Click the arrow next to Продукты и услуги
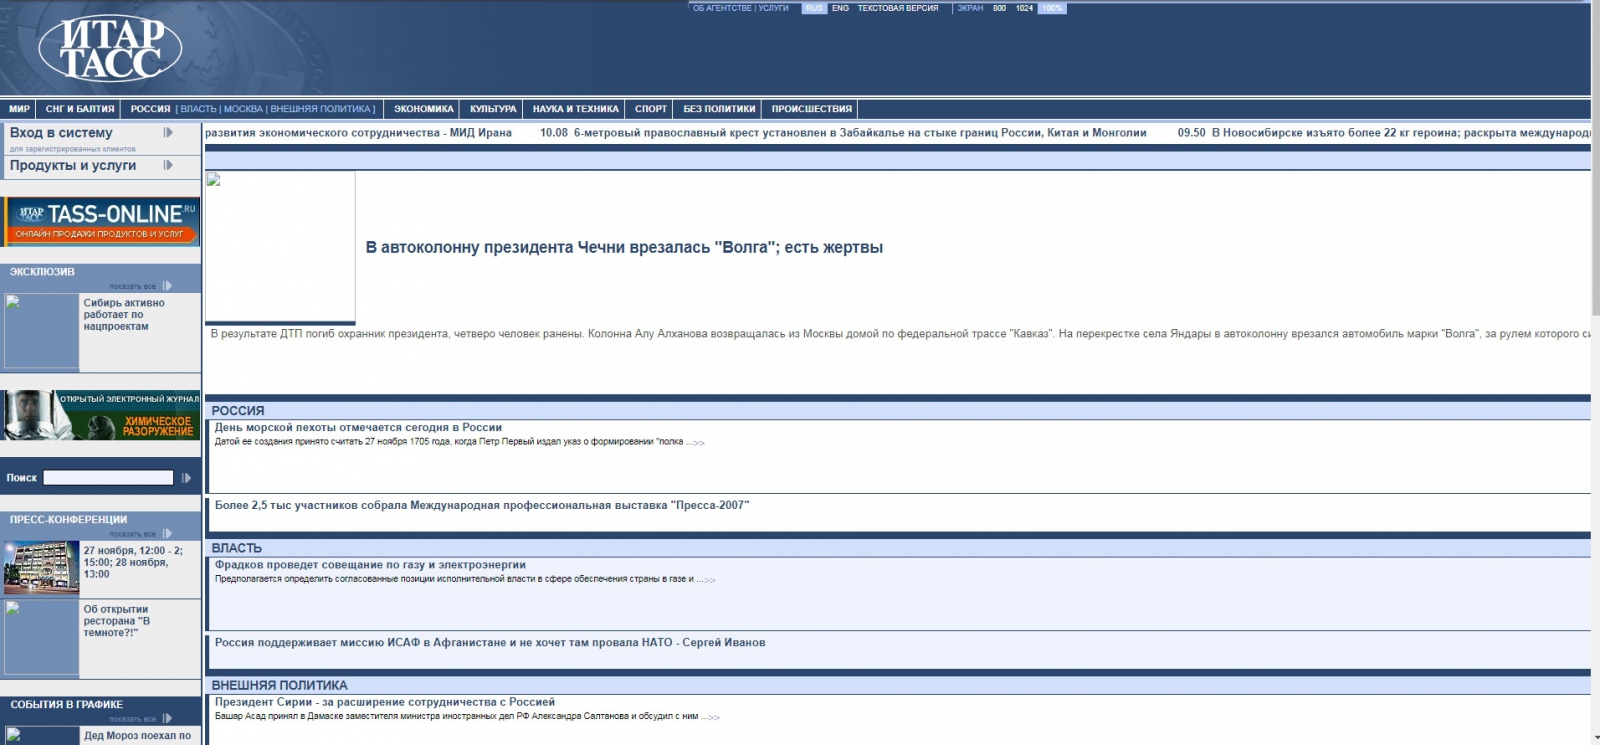The height and width of the screenshot is (745, 1600). pyautogui.click(x=168, y=165)
